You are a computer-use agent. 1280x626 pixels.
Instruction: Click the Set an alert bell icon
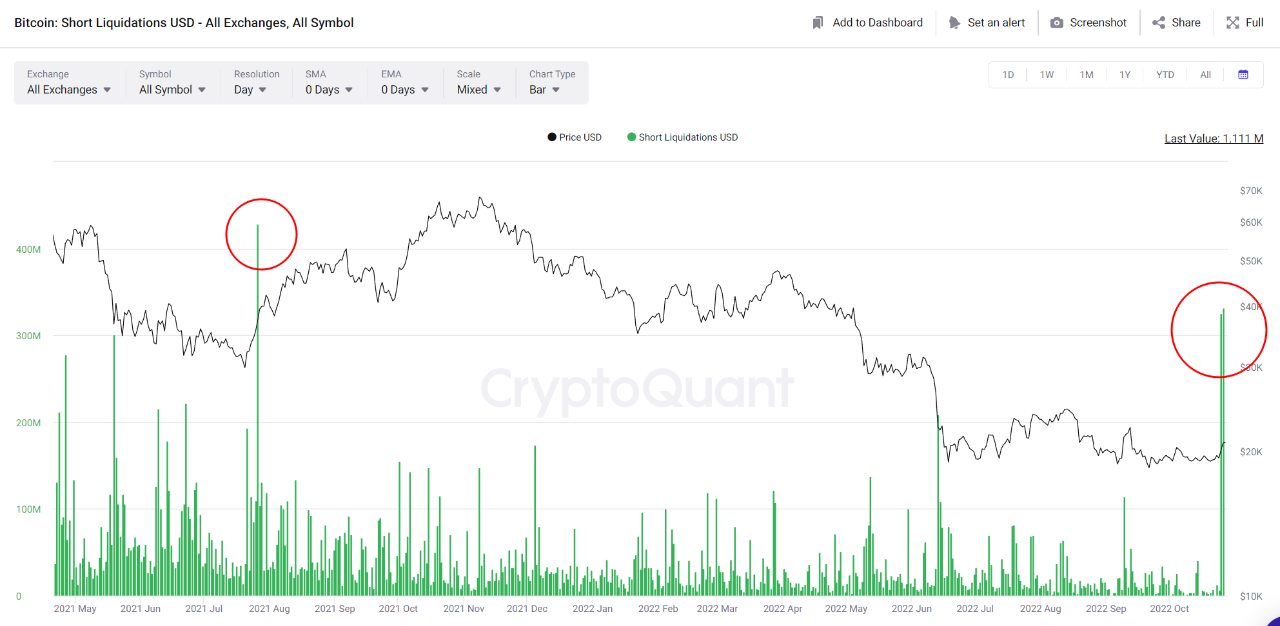[955, 22]
